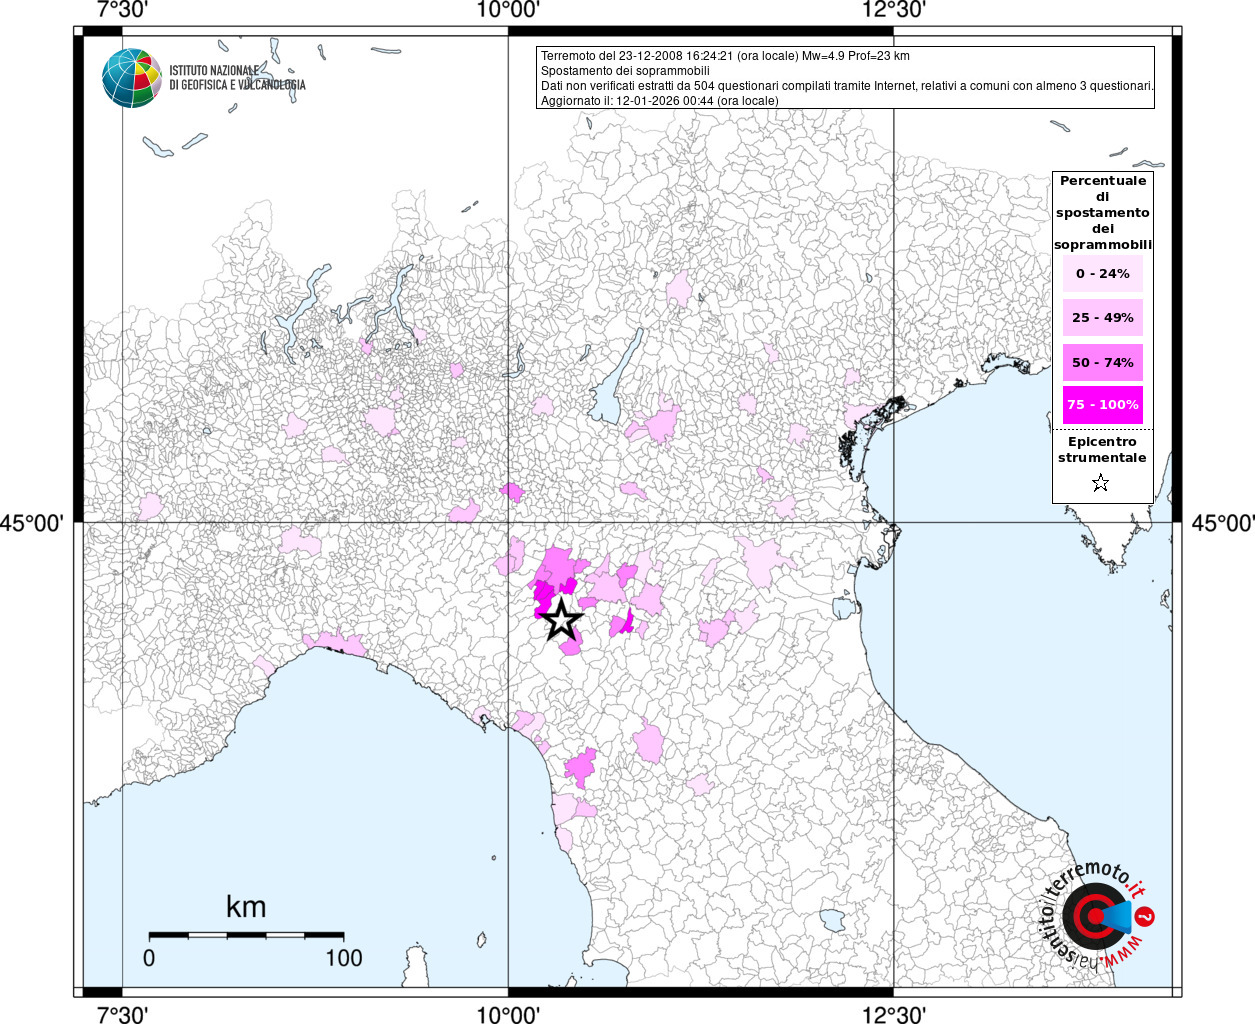Click the top 12°30' longitude label

click(x=894, y=10)
